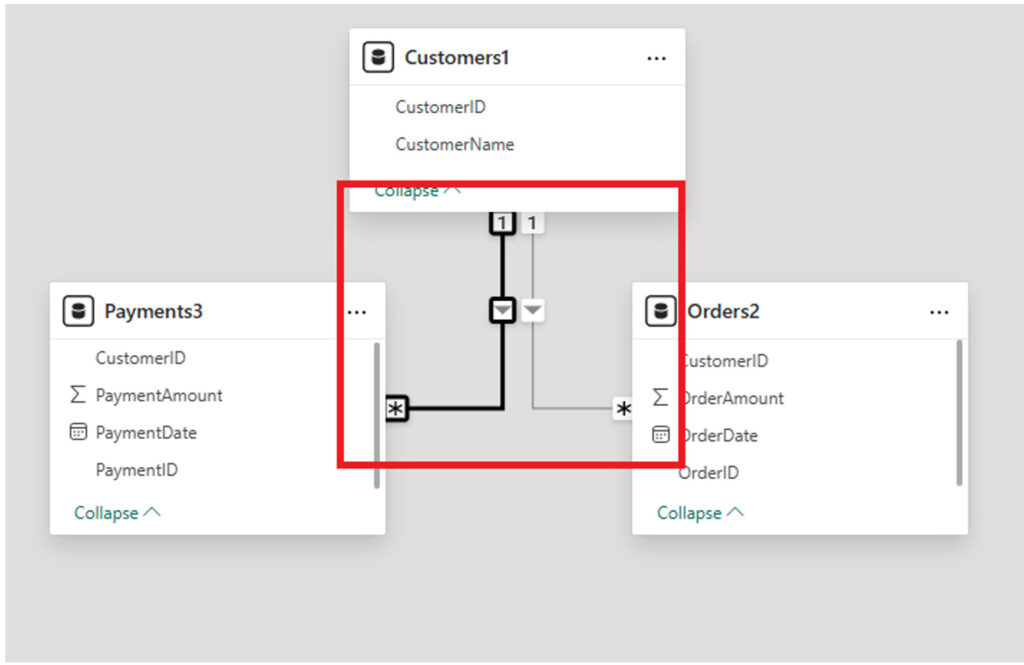Open the Customers1 more options menu
The image size is (1024, 665).
tap(656, 59)
